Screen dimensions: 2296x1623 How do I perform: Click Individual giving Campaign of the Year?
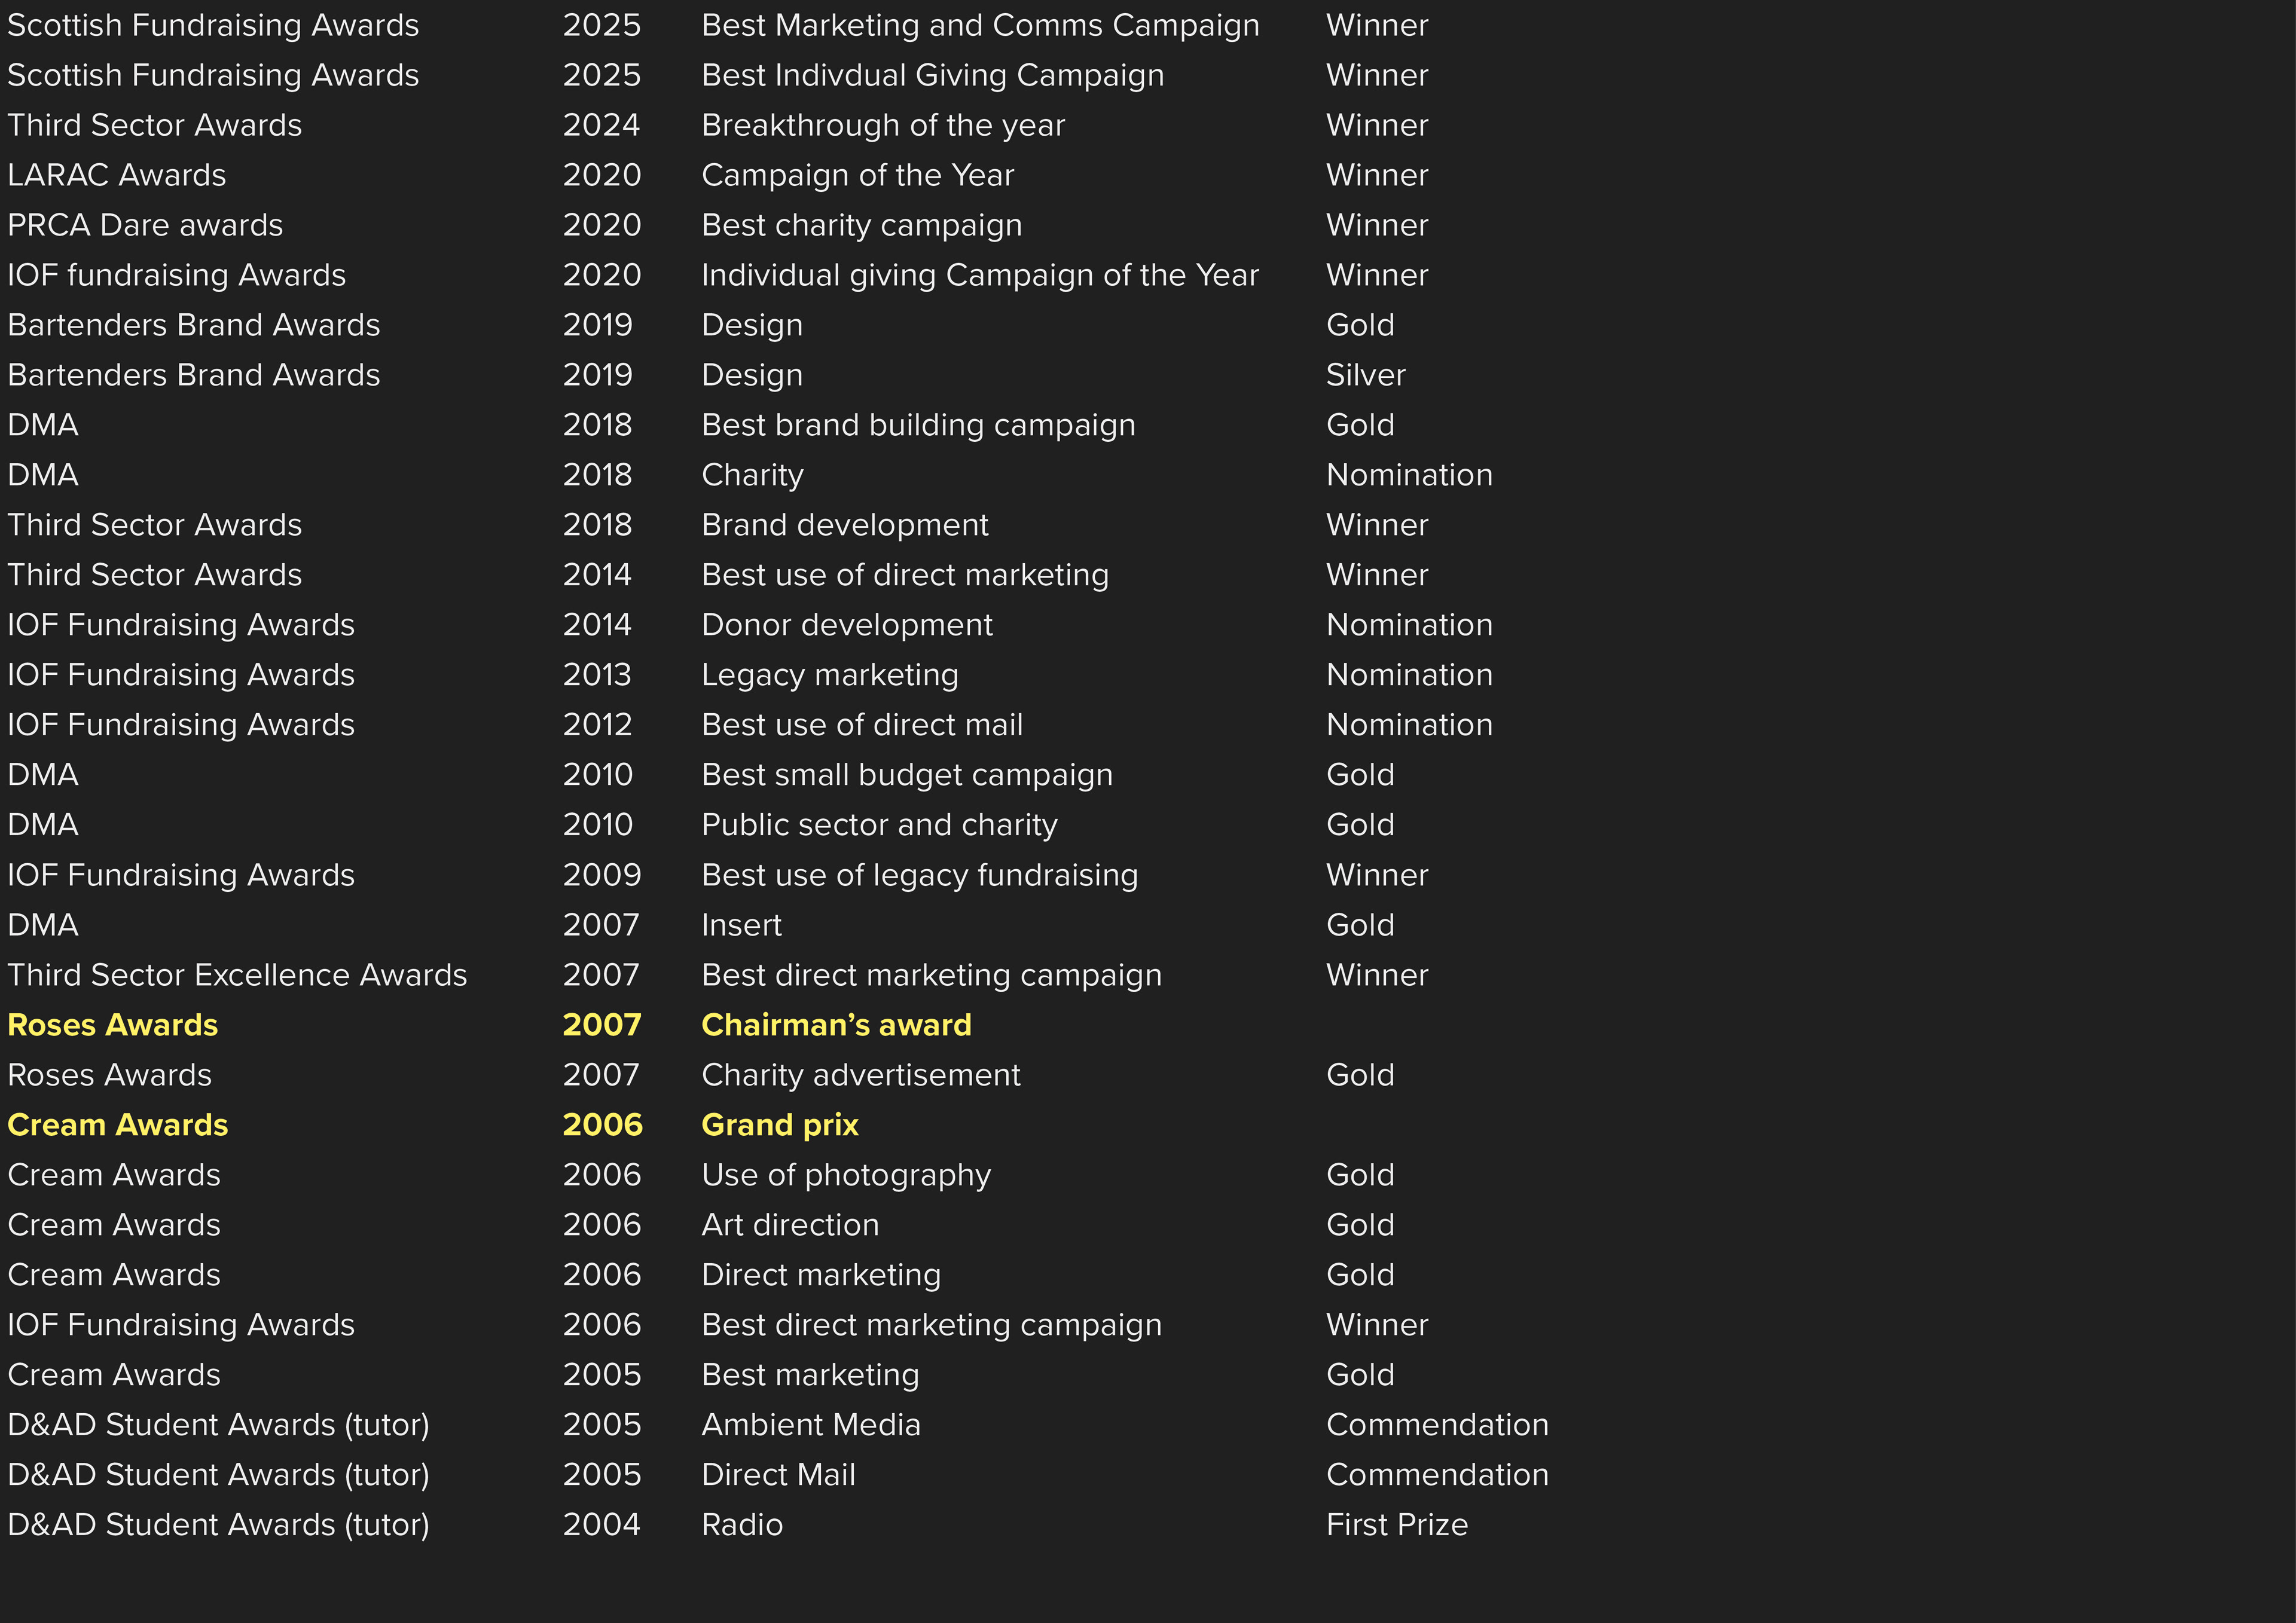(979, 275)
